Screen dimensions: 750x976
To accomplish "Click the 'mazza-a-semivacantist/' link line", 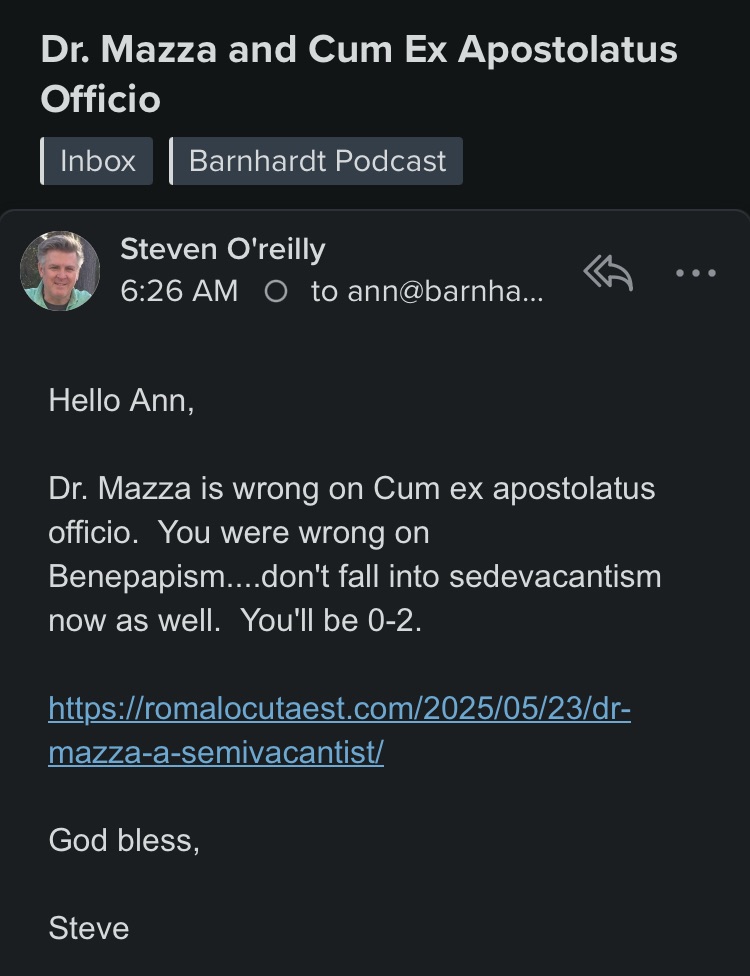I will (216, 752).
